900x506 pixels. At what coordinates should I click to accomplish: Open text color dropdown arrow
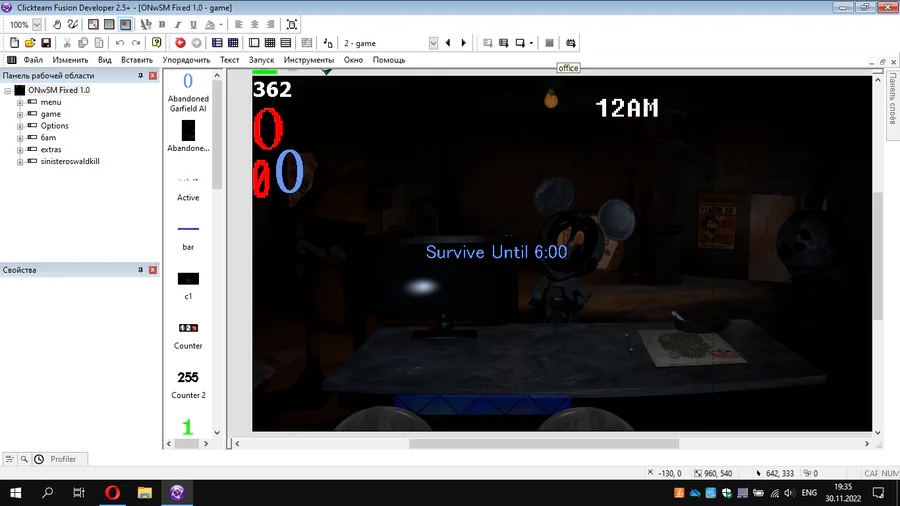click(x=221, y=25)
